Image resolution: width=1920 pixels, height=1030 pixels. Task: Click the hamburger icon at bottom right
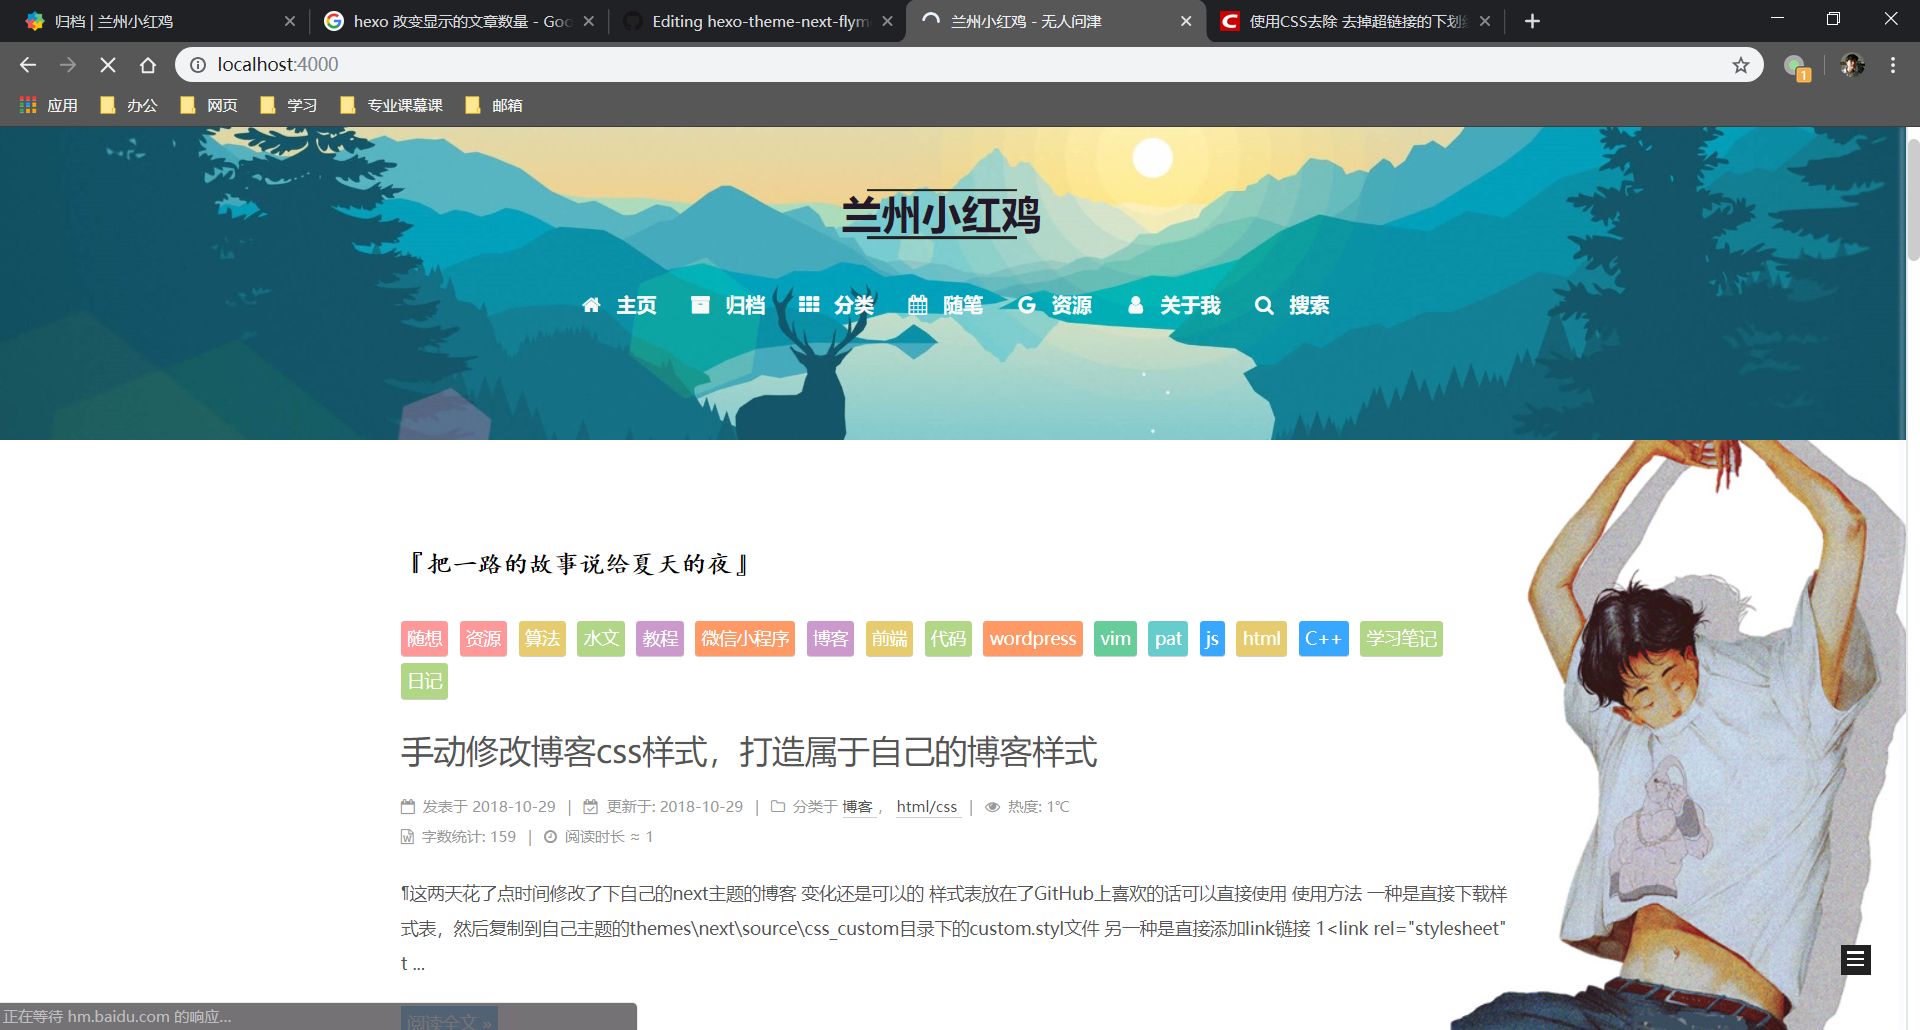coord(1856,959)
